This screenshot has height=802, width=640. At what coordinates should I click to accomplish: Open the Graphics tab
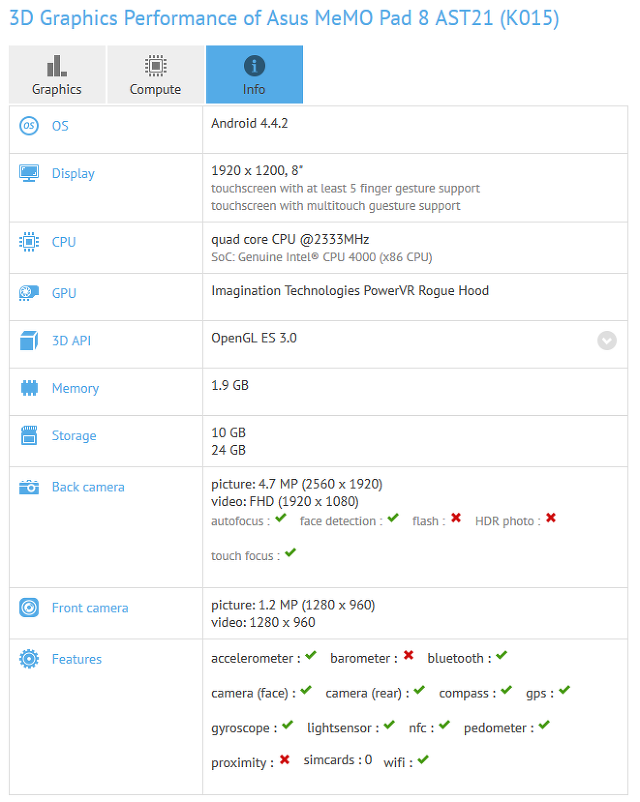pyautogui.click(x=57, y=74)
